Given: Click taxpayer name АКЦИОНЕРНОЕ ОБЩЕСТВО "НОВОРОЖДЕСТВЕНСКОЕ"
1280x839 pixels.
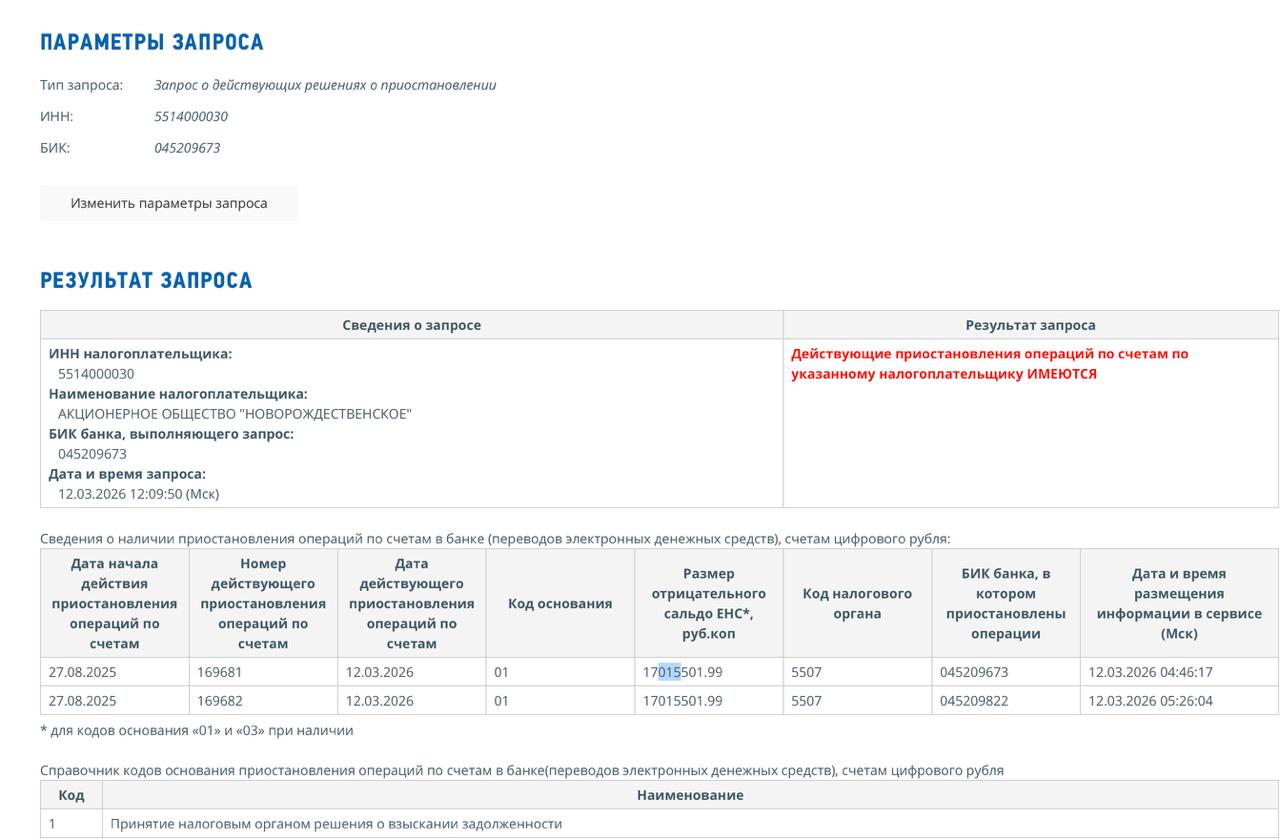Looking at the screenshot, I should [234, 414].
